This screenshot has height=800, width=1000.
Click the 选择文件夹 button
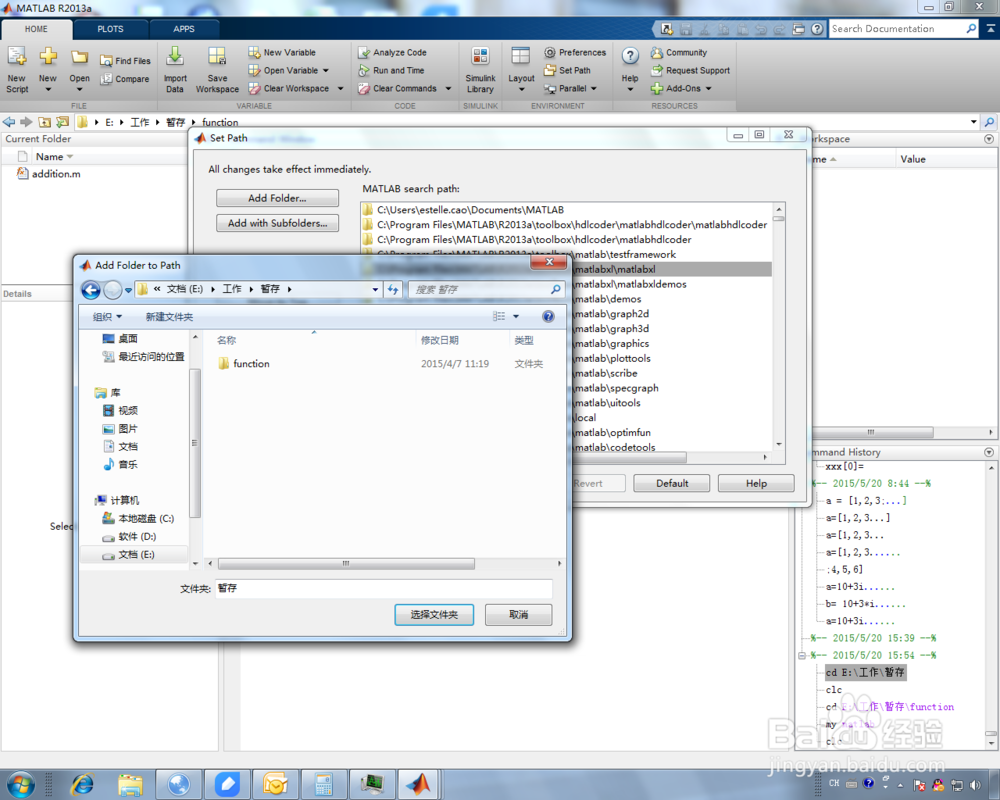pos(434,615)
